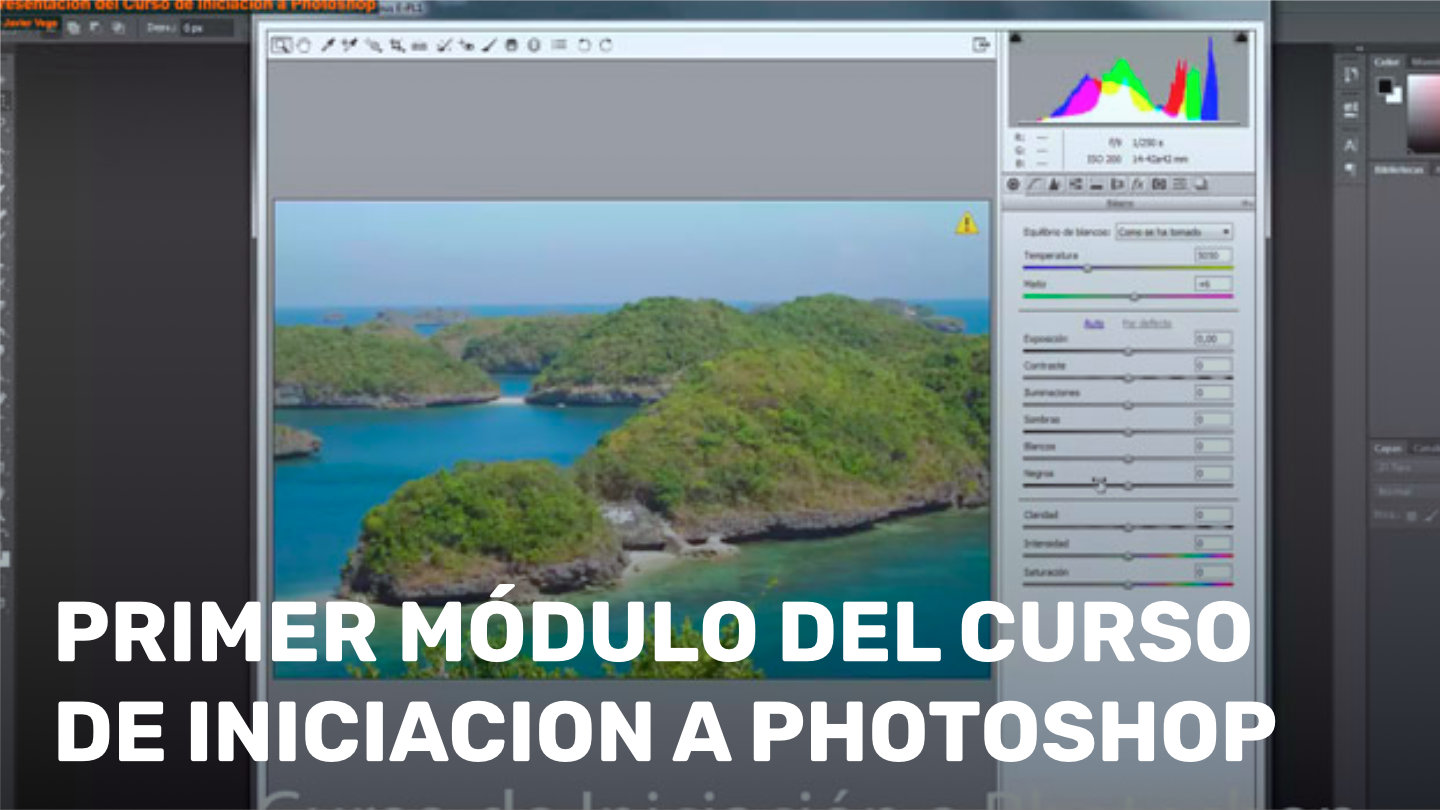This screenshot has height=810, width=1440.
Task: Click the Sombras value field
Action: (x=1213, y=420)
